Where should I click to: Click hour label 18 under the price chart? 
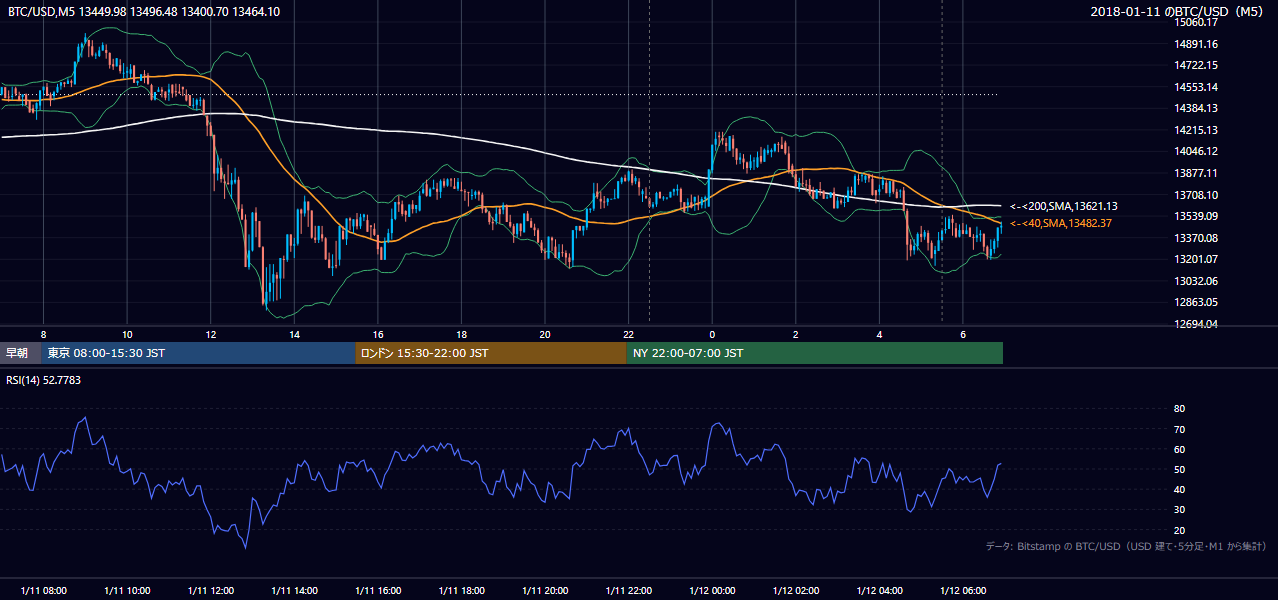point(461,334)
